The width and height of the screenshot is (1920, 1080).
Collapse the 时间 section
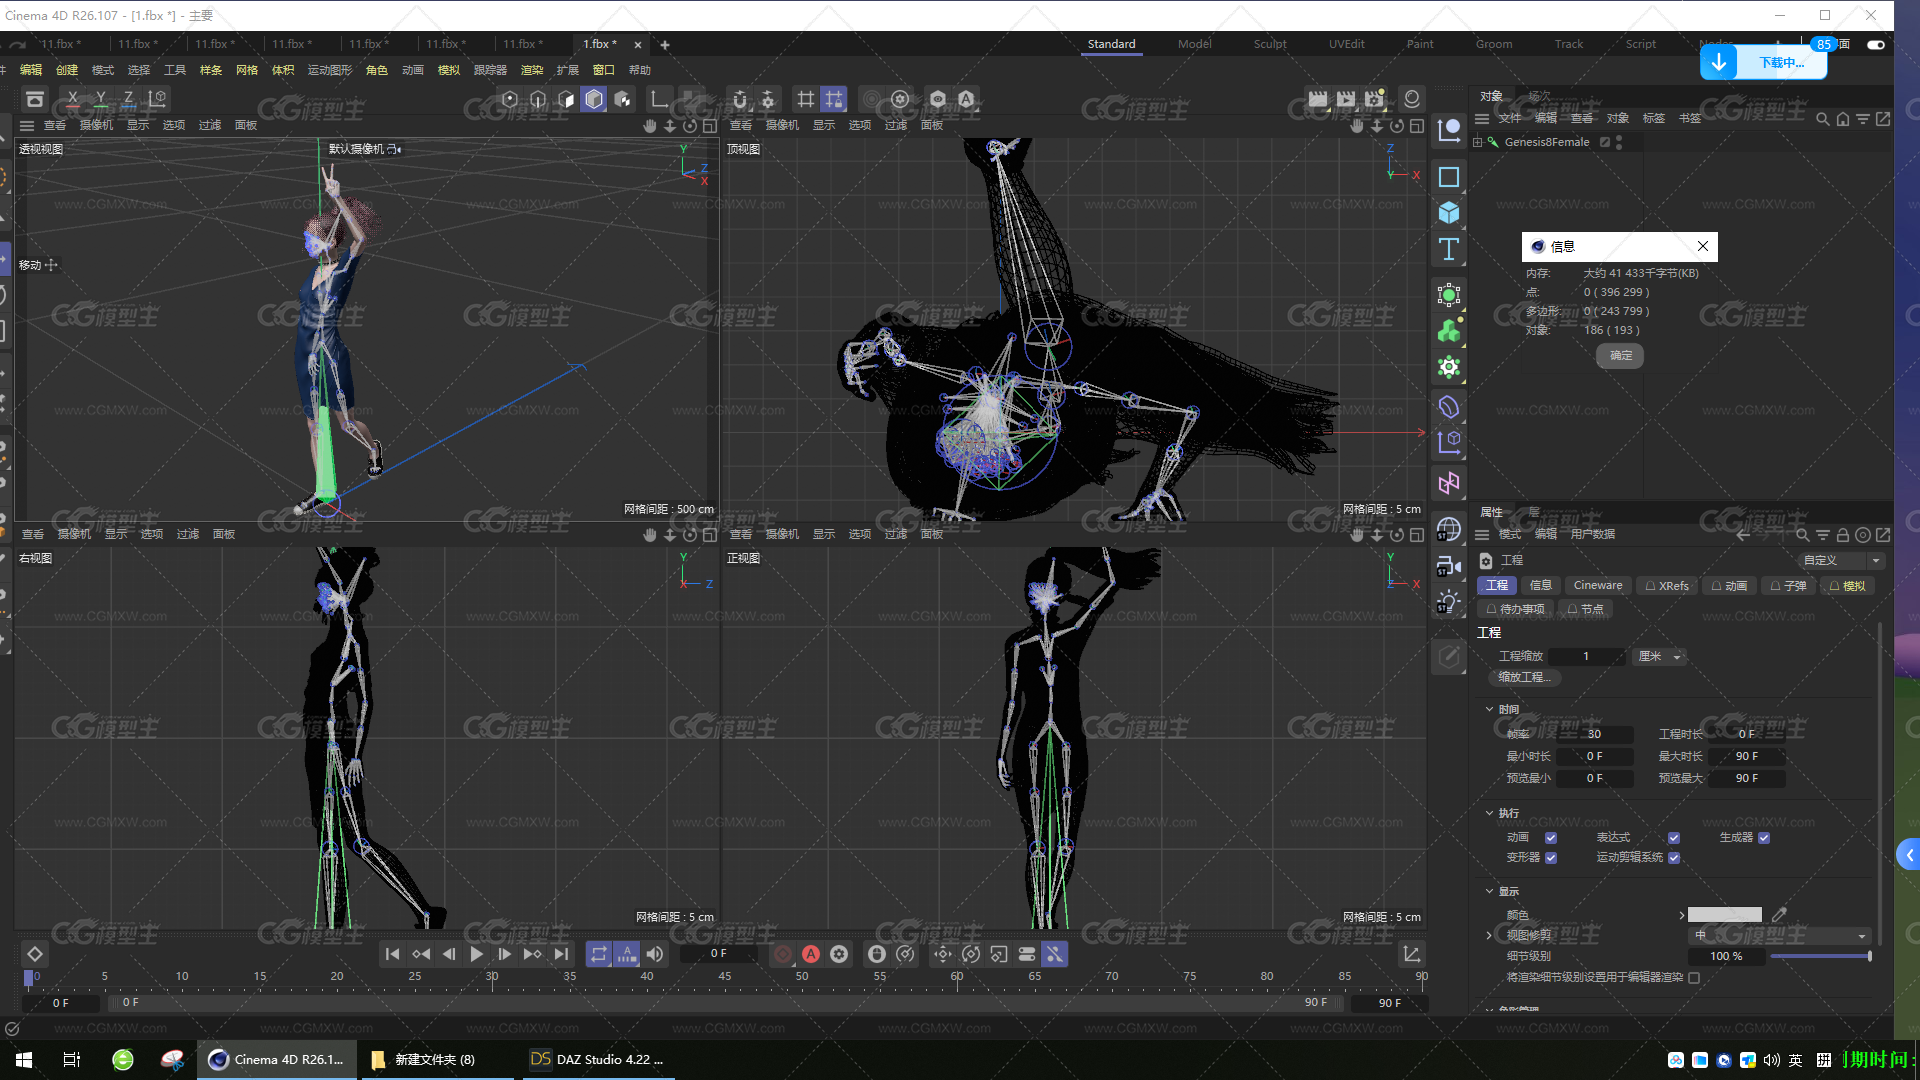1489,709
